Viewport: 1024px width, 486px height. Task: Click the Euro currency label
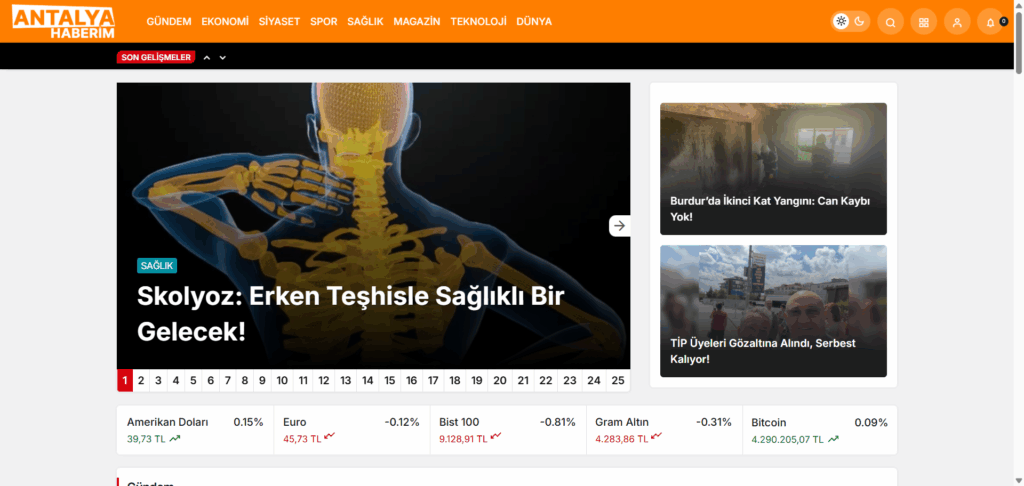click(x=295, y=422)
